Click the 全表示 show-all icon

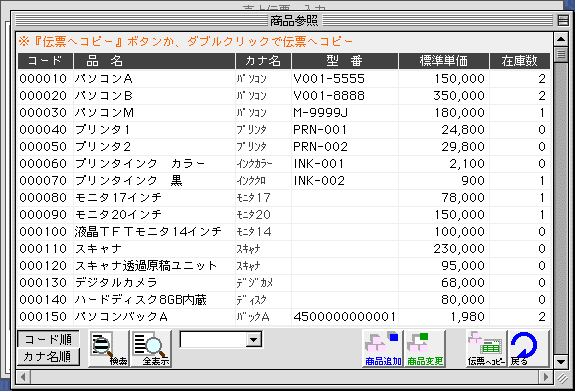click(151, 348)
